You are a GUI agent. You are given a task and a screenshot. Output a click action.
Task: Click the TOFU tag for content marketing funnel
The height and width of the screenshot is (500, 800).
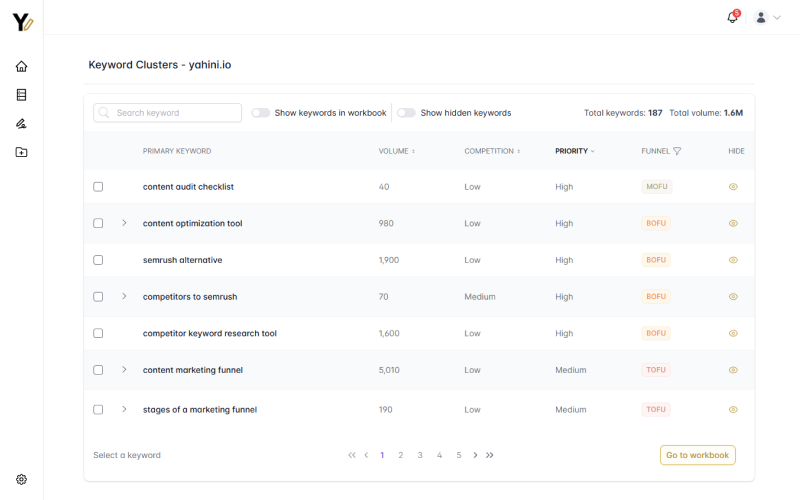tap(656, 370)
